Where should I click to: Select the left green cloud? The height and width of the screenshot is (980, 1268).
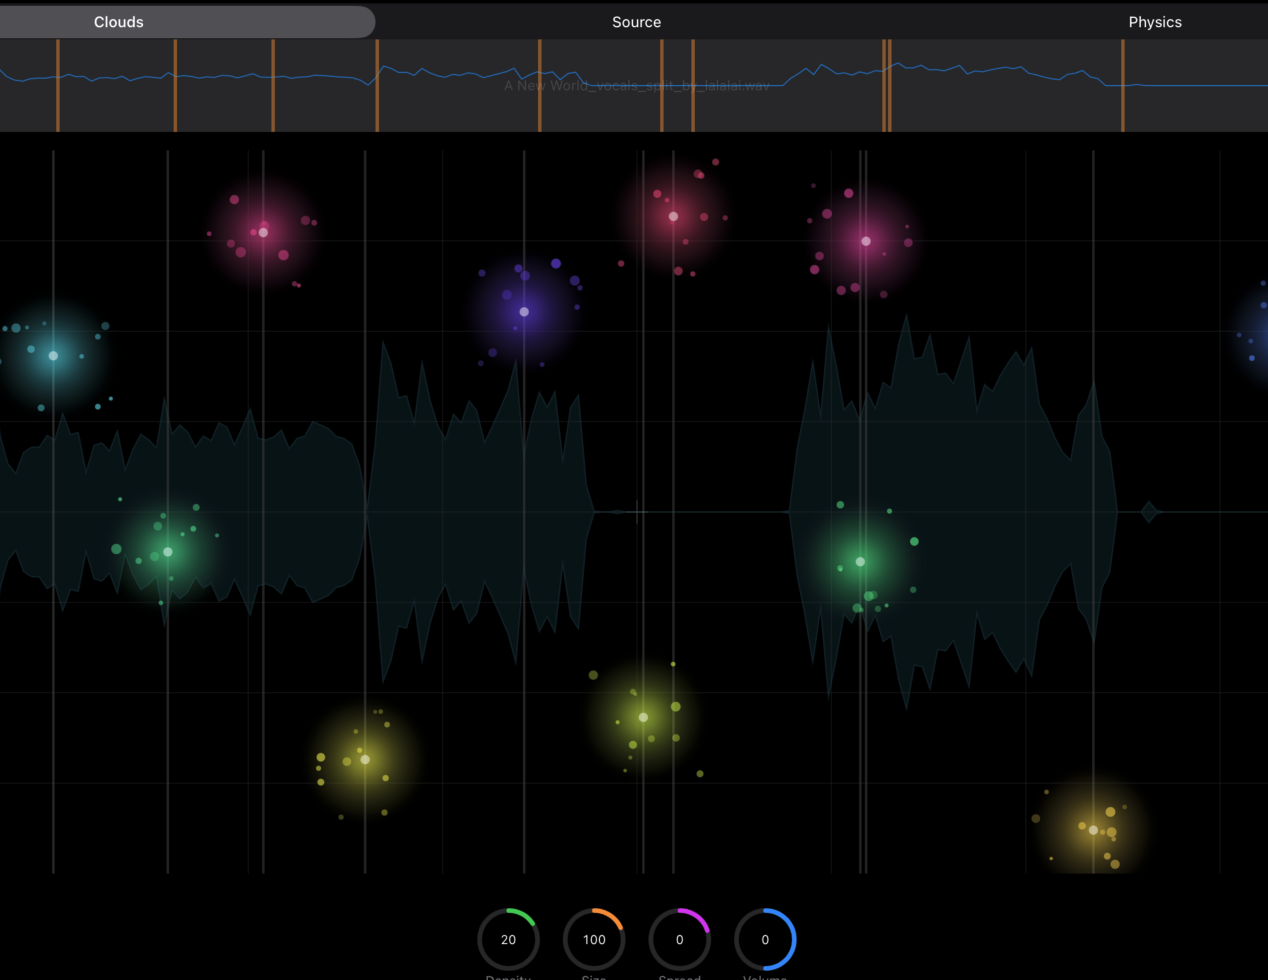pyautogui.click(x=168, y=552)
